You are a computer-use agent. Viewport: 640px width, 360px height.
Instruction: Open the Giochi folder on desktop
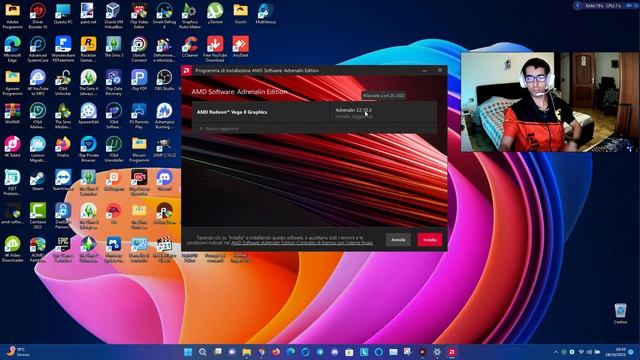[240, 14]
